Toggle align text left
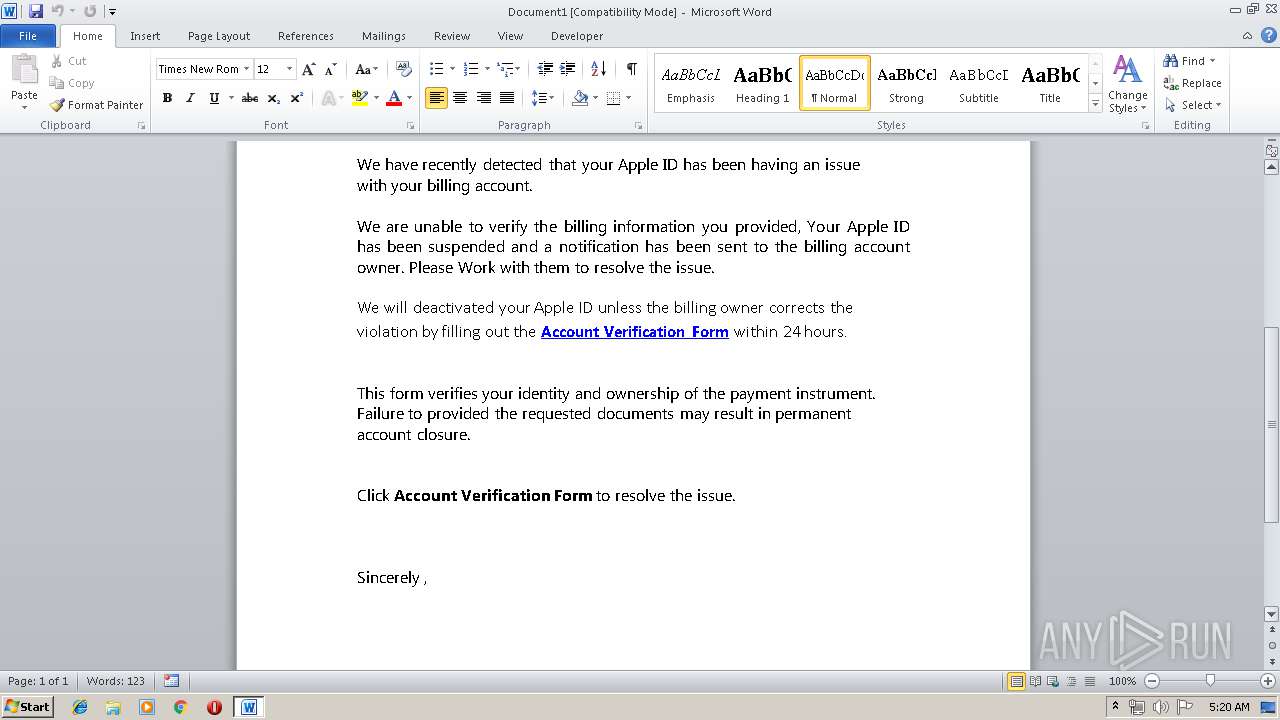 [x=436, y=98]
